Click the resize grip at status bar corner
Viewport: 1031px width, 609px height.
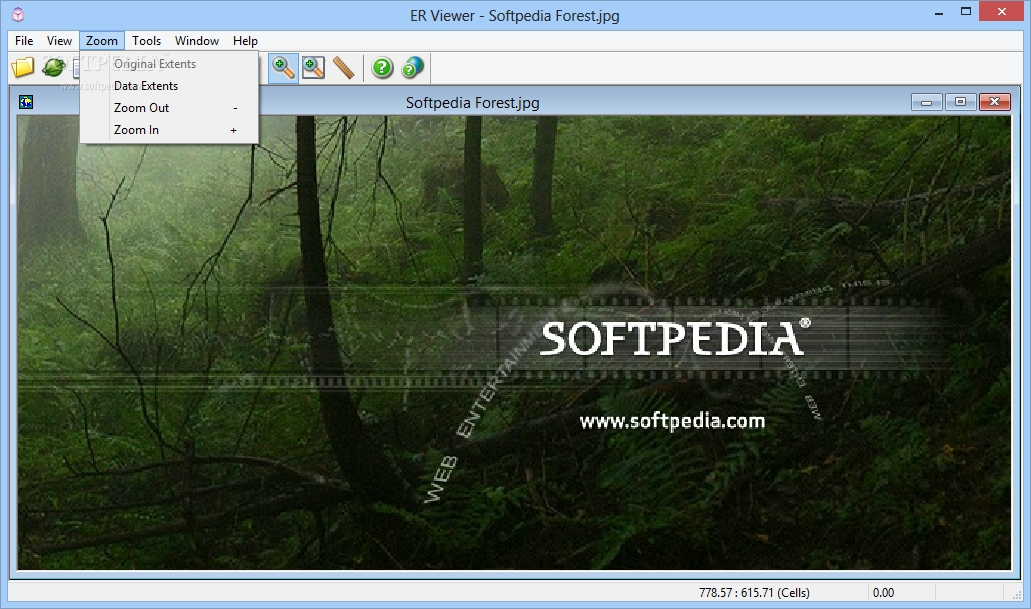pyautogui.click(x=1017, y=595)
